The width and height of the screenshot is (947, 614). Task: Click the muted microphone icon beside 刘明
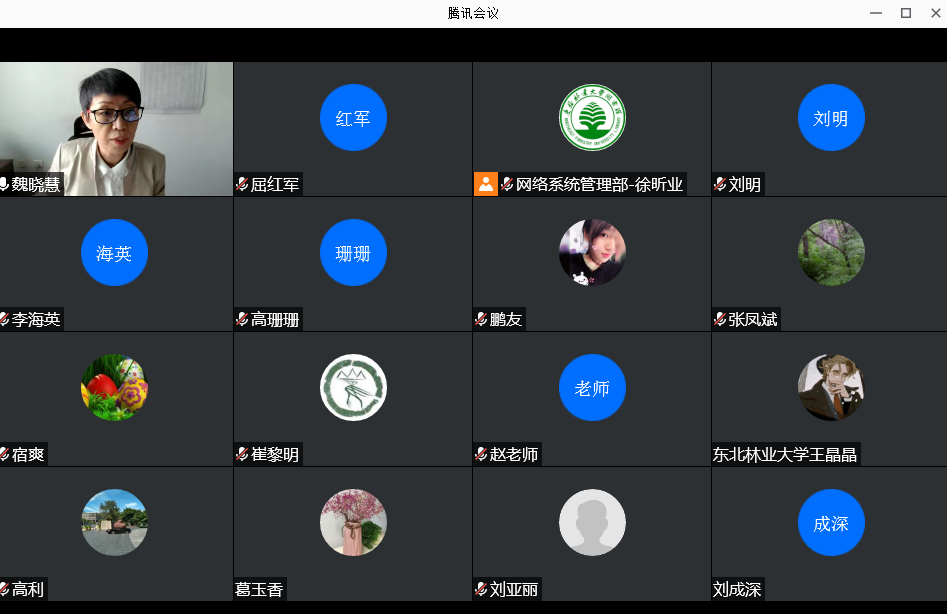(720, 184)
